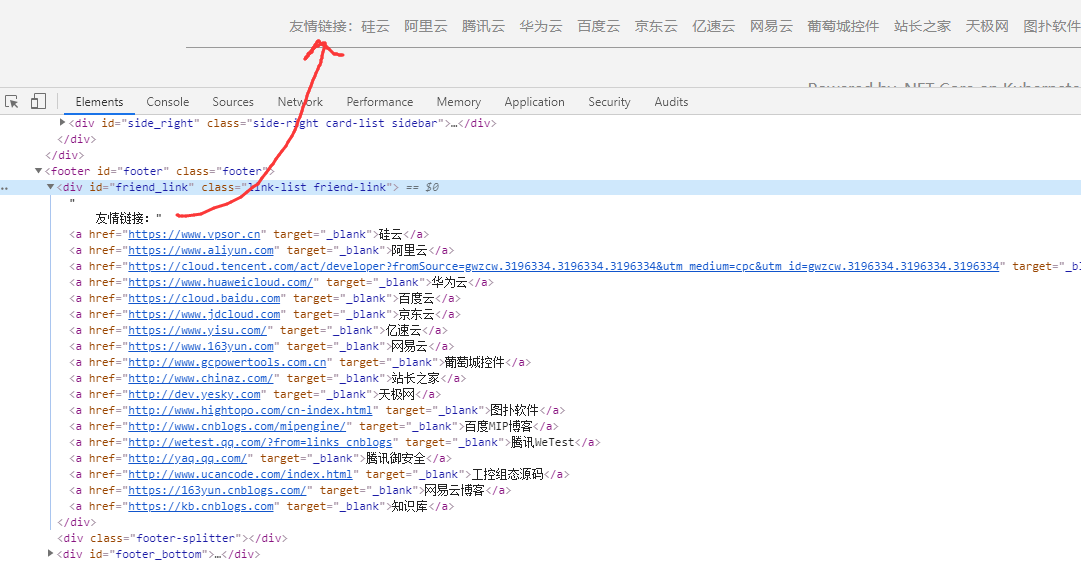
Task: Click the 阿里云 link in page footer
Action: click(x=425, y=26)
